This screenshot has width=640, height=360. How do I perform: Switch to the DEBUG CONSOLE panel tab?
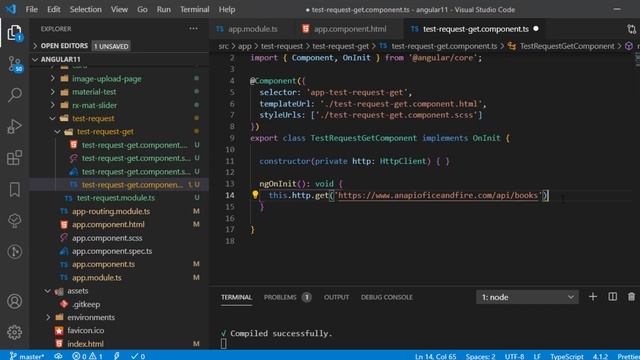tap(387, 297)
